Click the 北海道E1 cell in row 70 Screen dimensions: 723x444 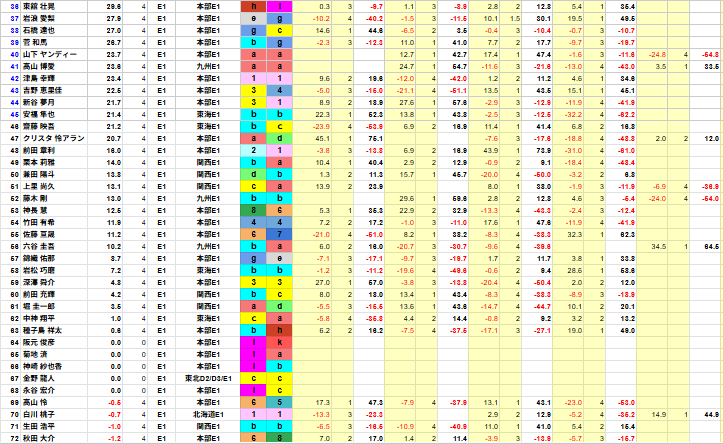point(208,414)
